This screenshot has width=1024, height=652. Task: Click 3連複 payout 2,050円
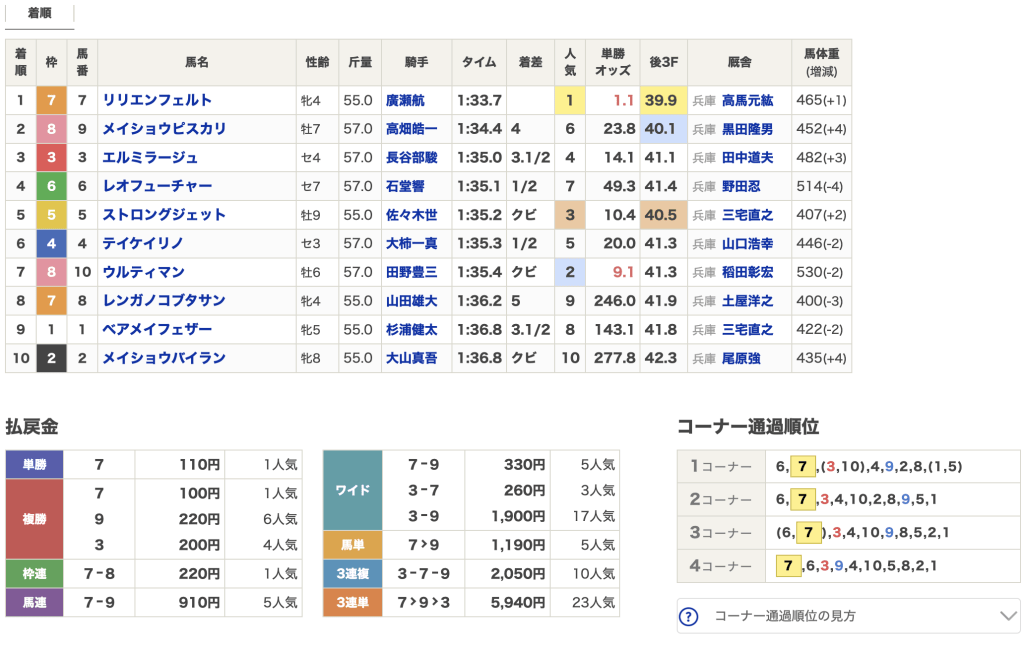click(518, 574)
